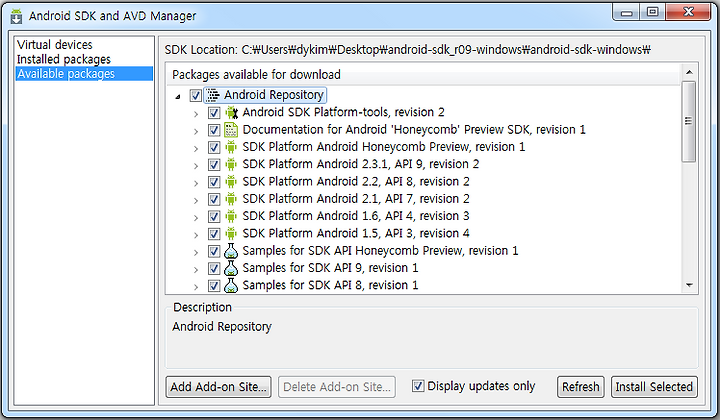This screenshot has height=420, width=720.
Task: Expand SDK Platform Android 2.1 entry
Action: pos(196,200)
